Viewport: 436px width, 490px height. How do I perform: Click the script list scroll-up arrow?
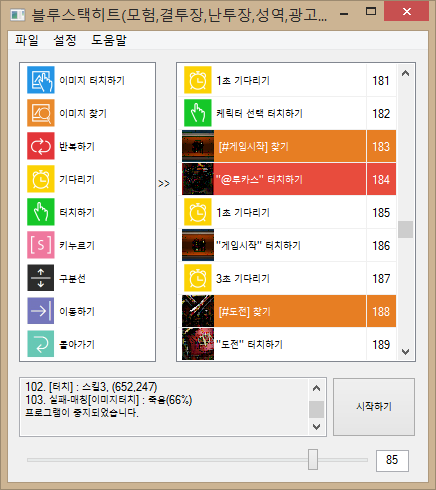(x=405, y=73)
